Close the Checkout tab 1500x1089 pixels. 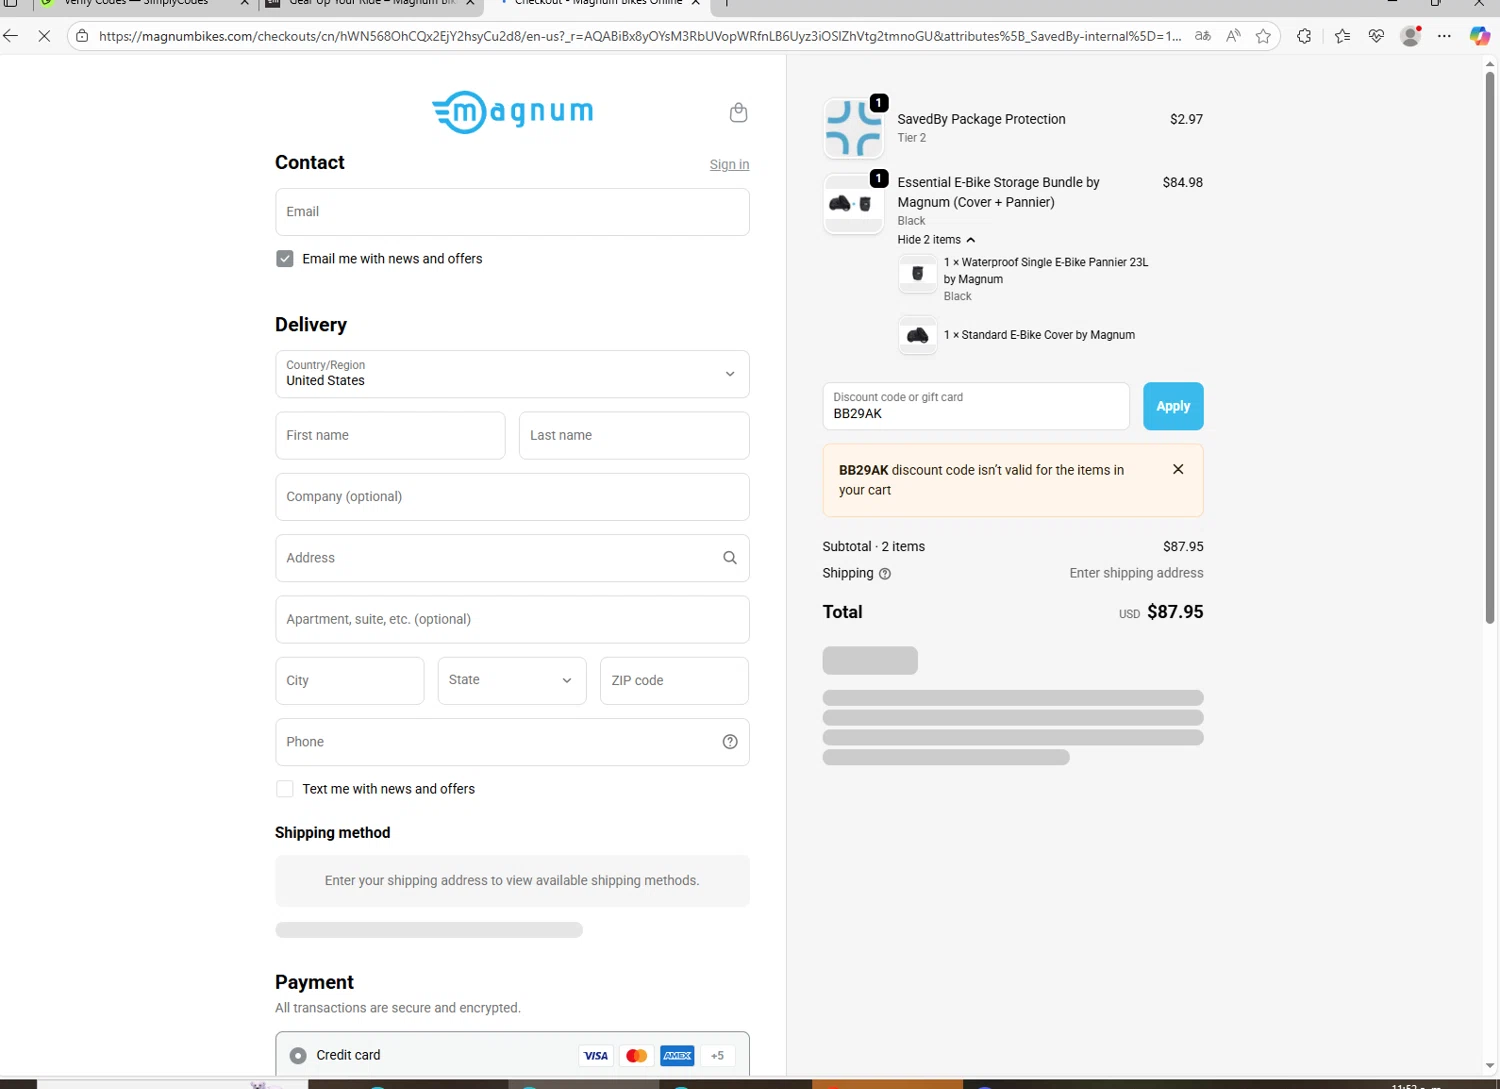[x=696, y=3]
